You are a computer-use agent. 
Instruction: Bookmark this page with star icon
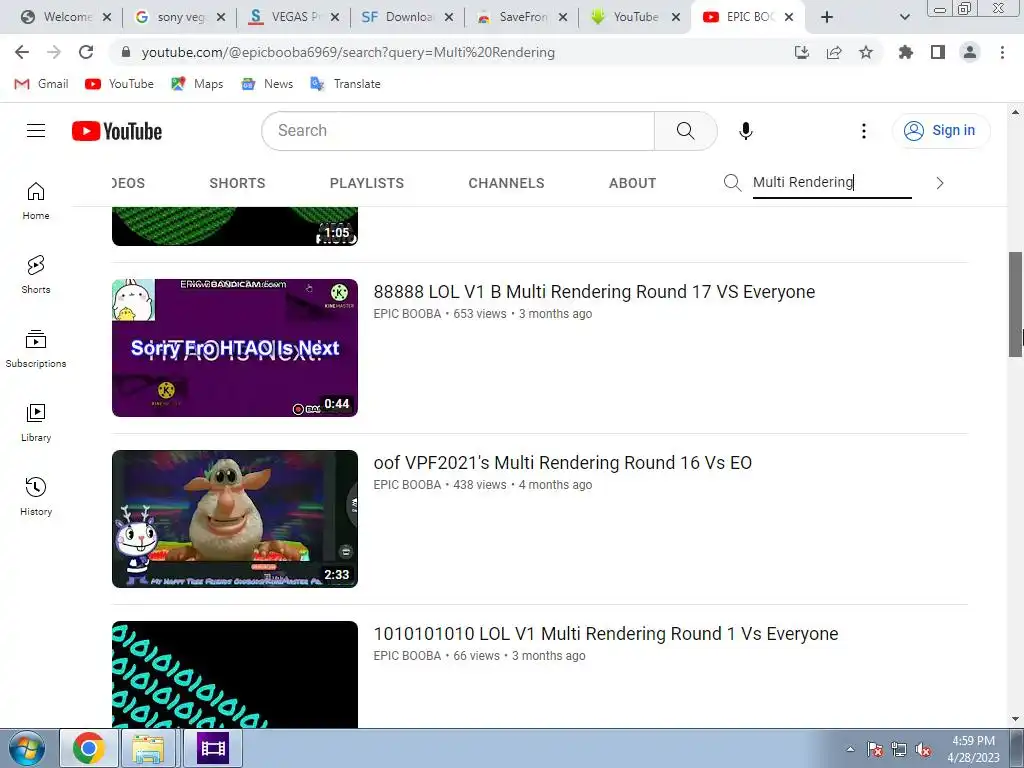click(866, 52)
